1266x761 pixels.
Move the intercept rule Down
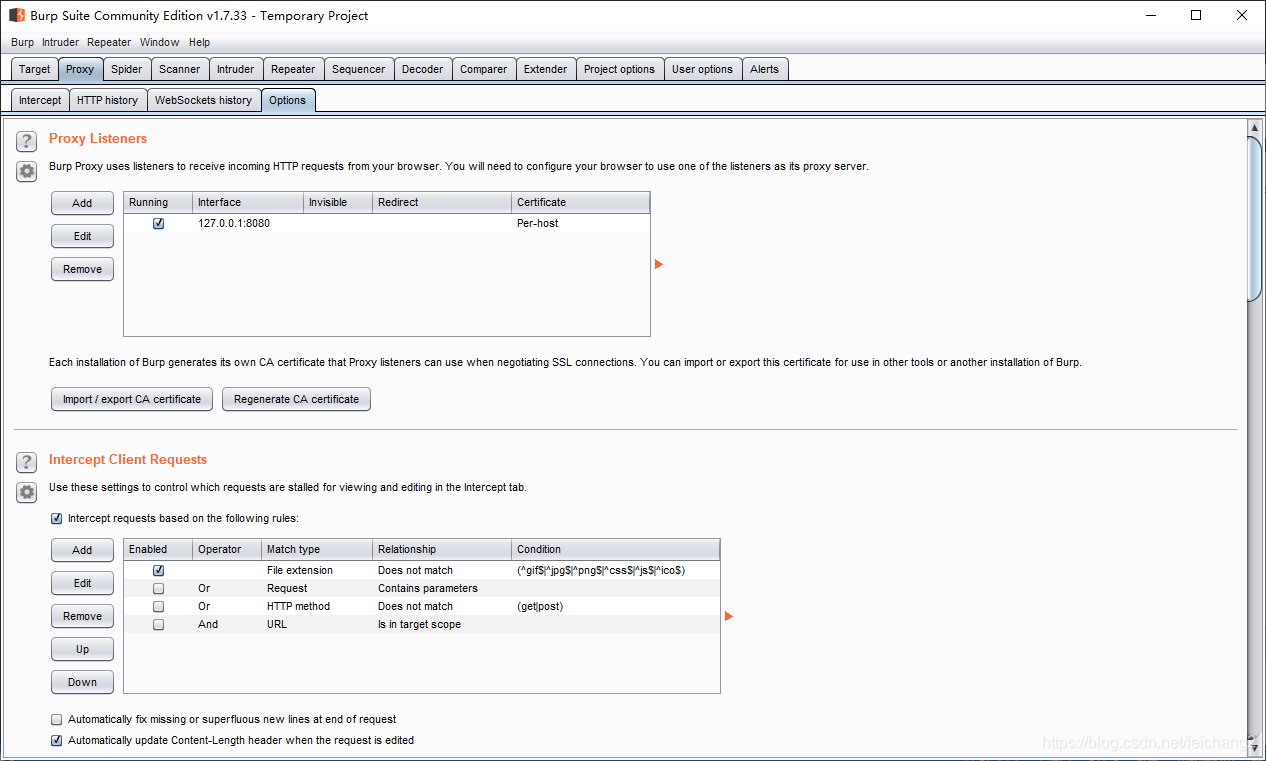click(x=83, y=682)
